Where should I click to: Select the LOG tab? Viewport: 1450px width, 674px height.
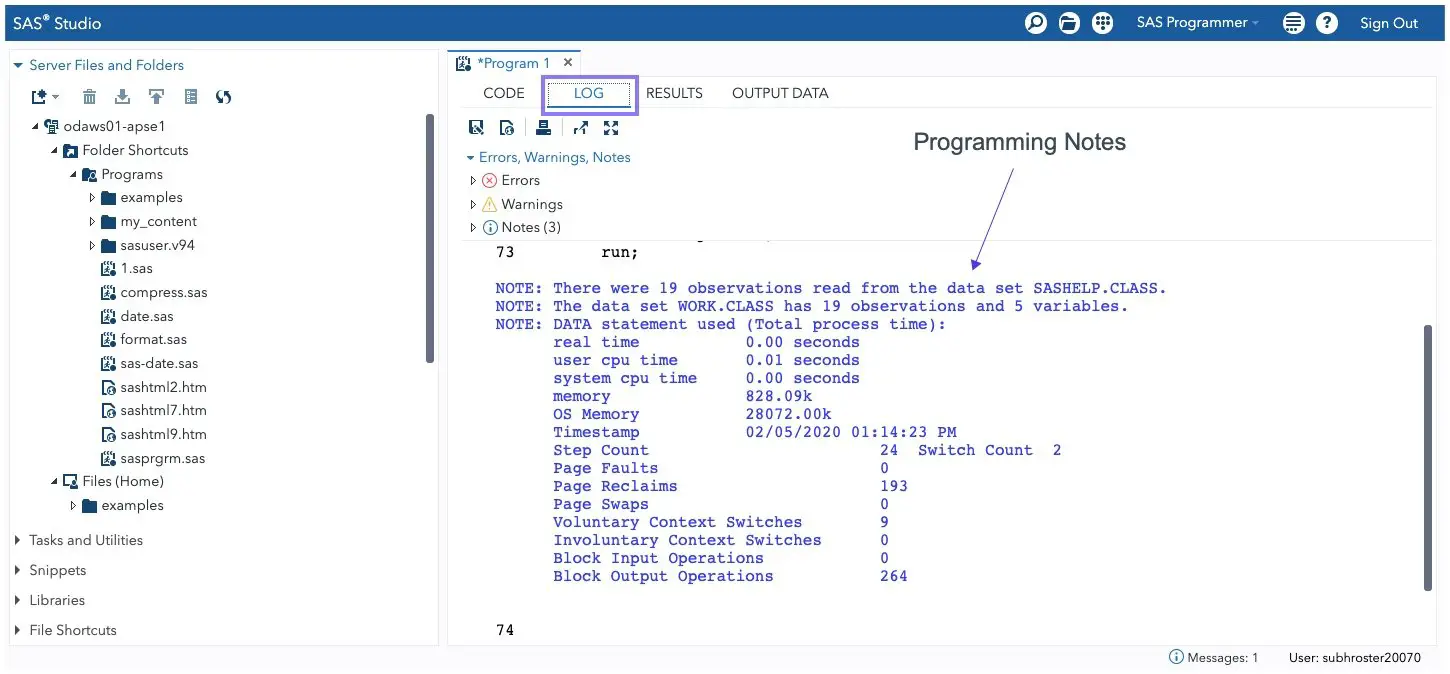[589, 93]
